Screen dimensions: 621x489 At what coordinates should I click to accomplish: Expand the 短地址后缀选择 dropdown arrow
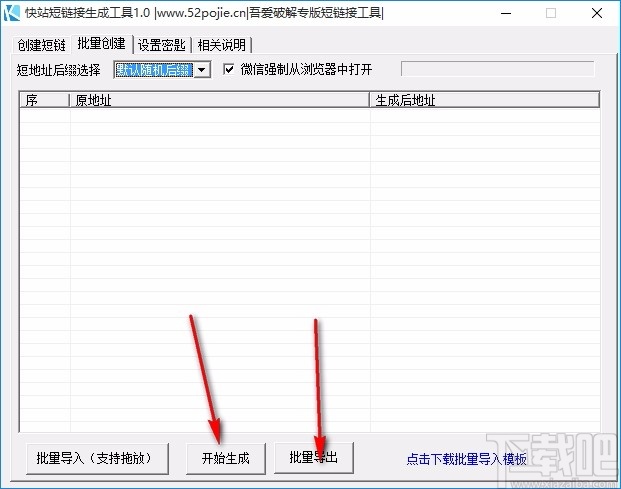pos(202,70)
